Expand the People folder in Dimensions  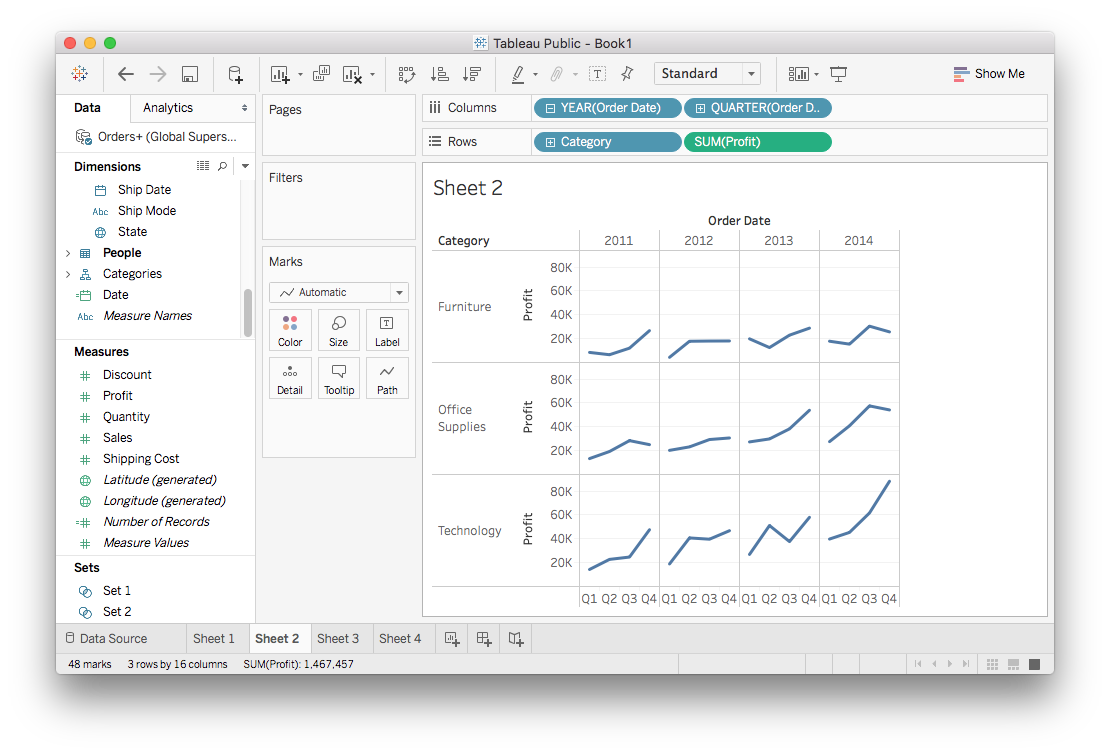tap(68, 253)
